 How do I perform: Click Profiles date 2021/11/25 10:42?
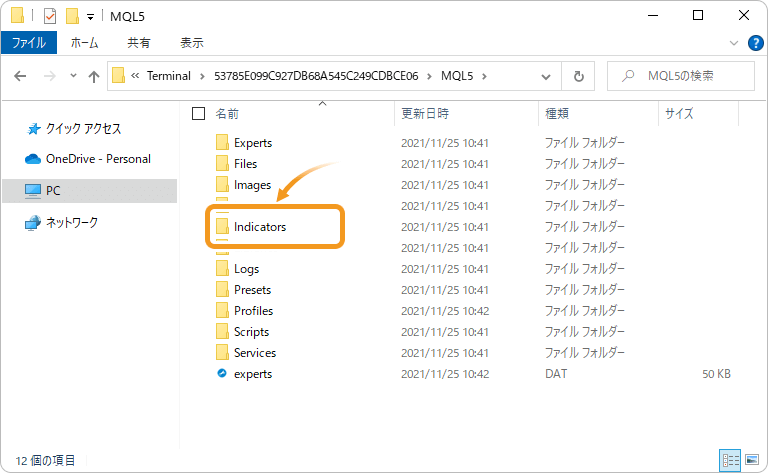(x=445, y=311)
